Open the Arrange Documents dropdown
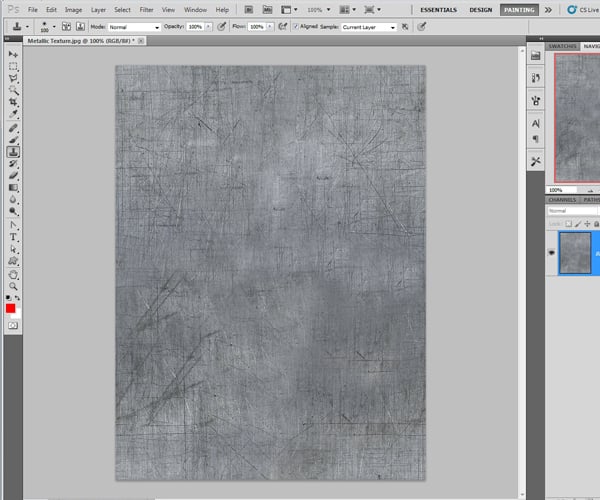Image resolution: width=600 pixels, height=500 pixels. point(348,10)
